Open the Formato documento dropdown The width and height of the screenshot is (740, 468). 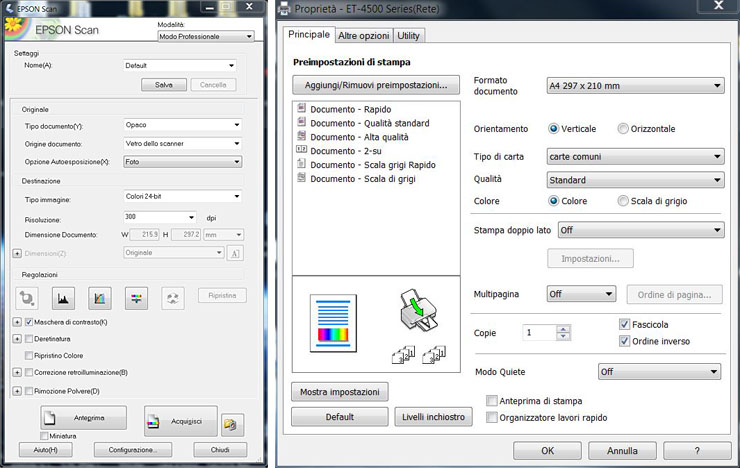click(x=634, y=86)
